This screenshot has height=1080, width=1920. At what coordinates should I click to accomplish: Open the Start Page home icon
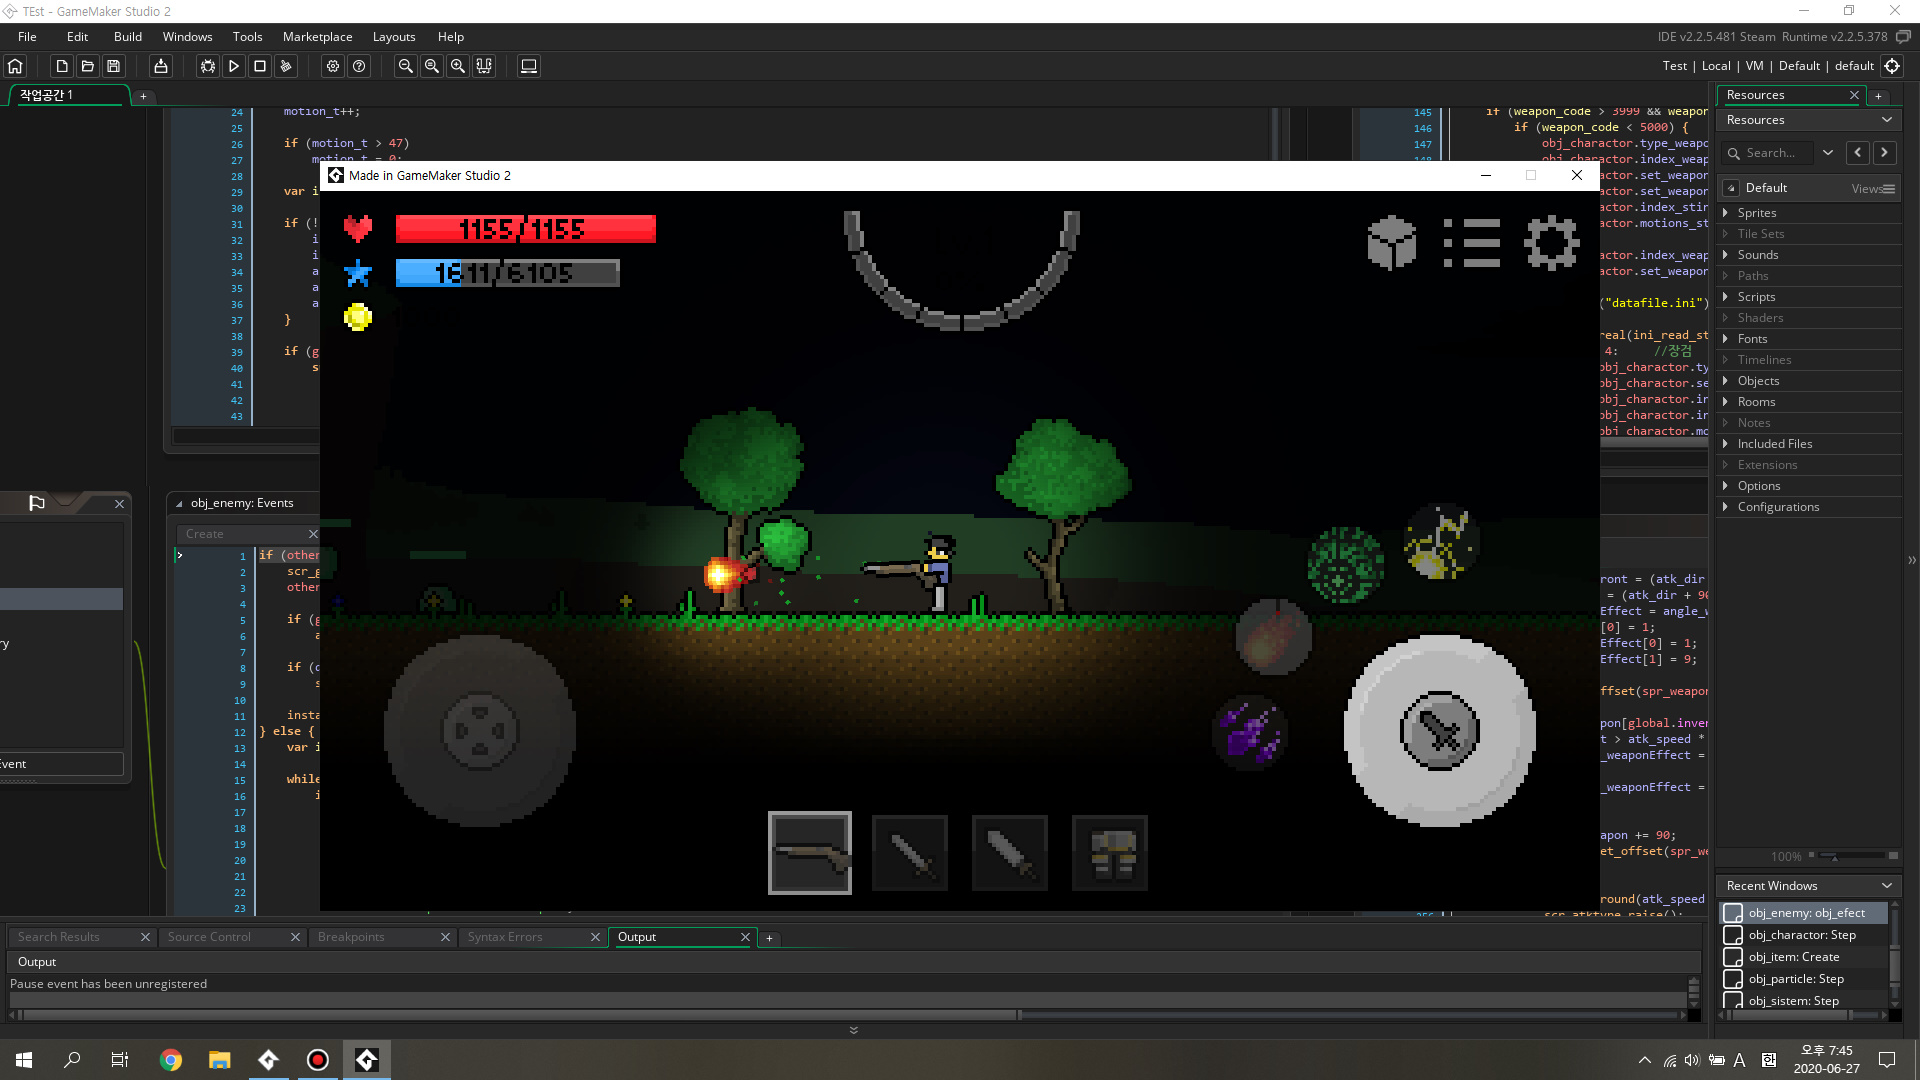click(15, 66)
